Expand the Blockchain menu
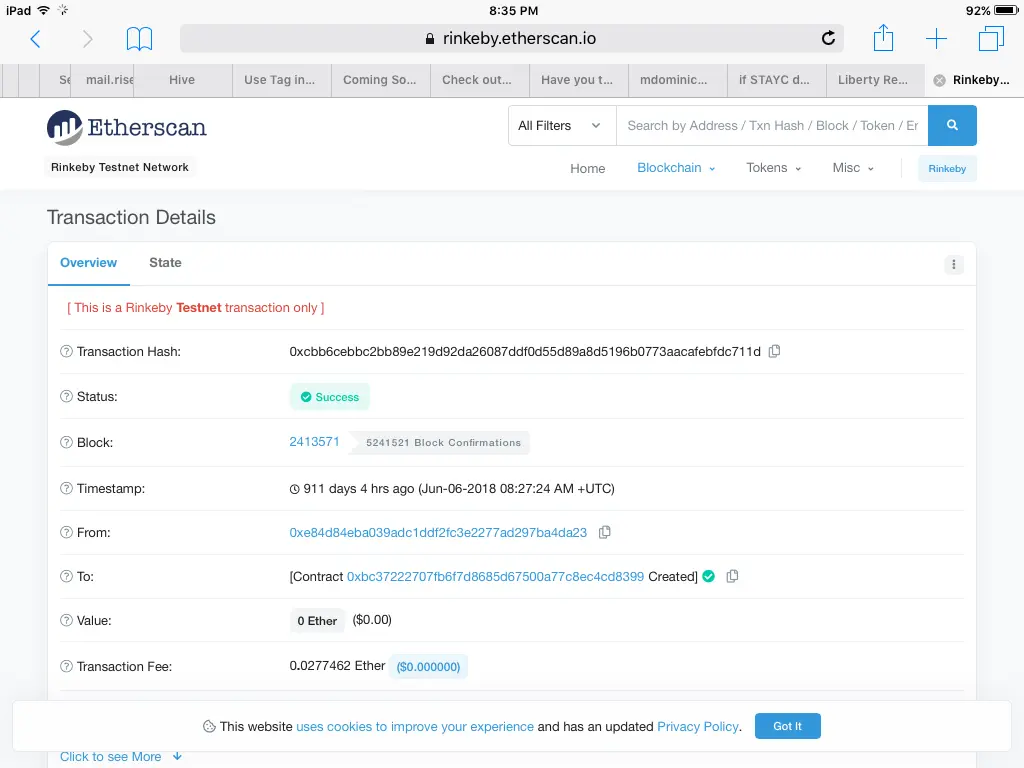 pyautogui.click(x=676, y=168)
